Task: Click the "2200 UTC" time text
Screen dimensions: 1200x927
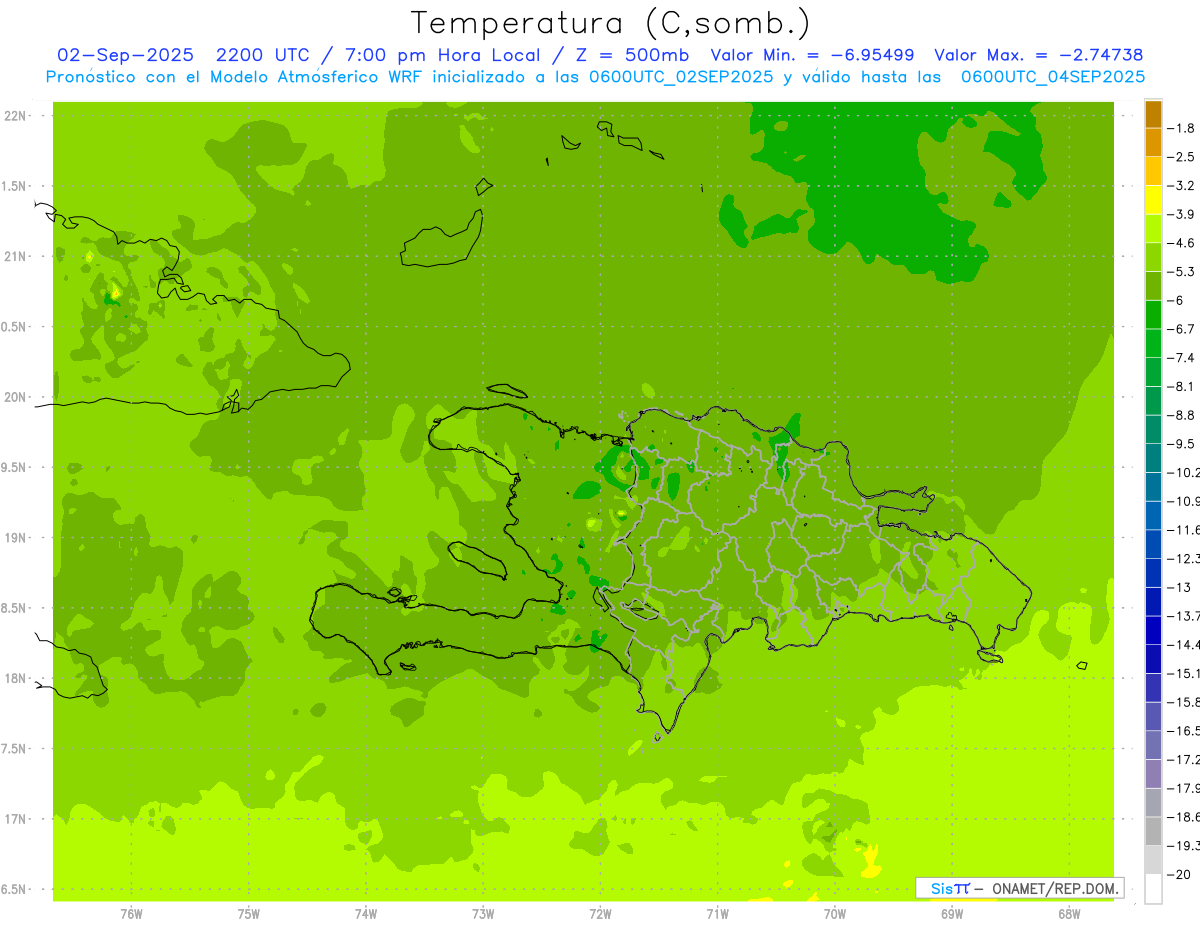Action: [x=262, y=55]
